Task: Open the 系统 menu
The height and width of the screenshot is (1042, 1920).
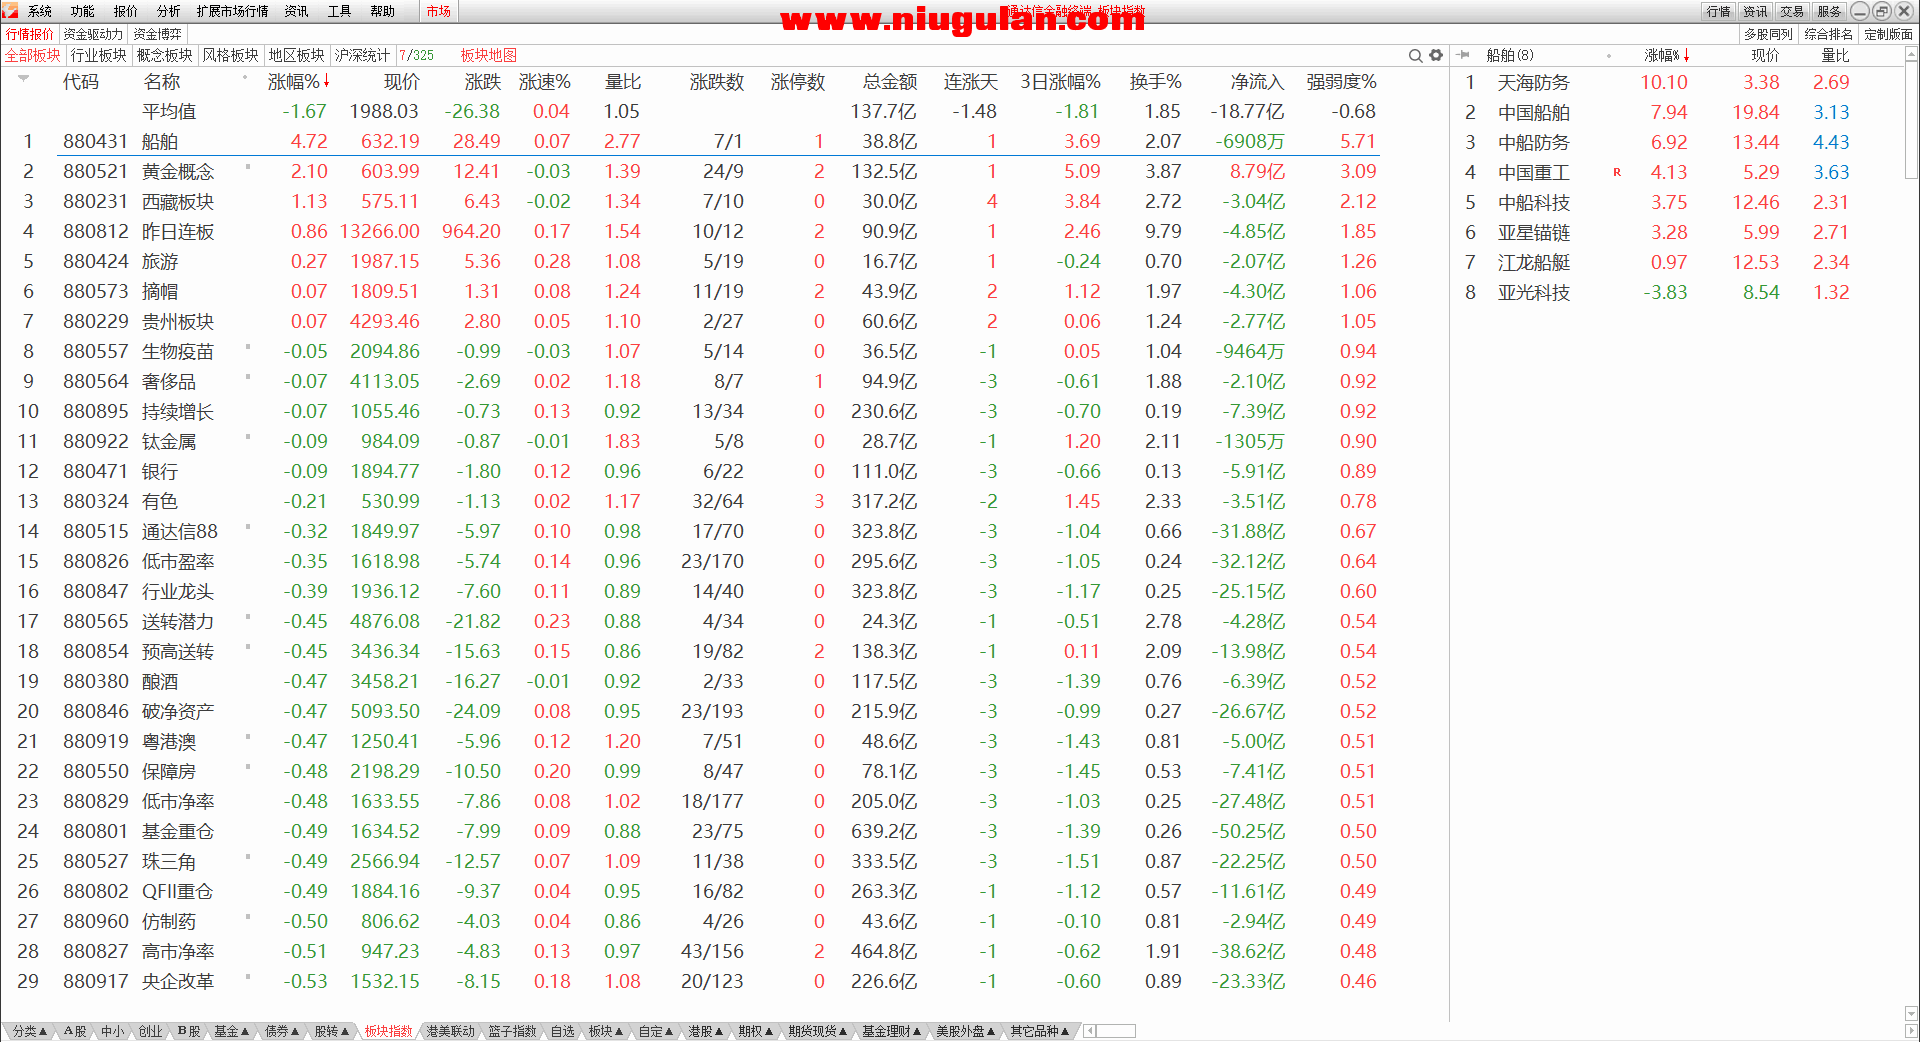Action: [40, 11]
